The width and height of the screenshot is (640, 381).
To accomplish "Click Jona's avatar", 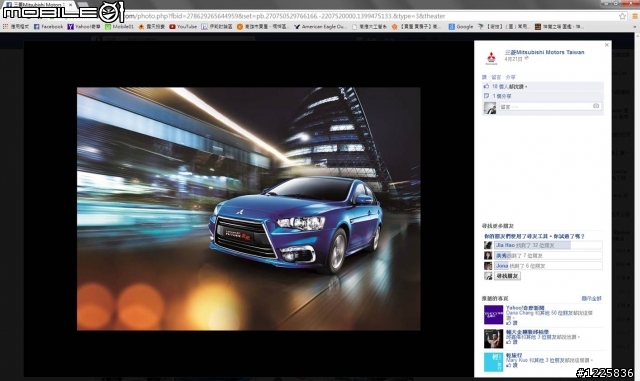I will tap(488, 266).
